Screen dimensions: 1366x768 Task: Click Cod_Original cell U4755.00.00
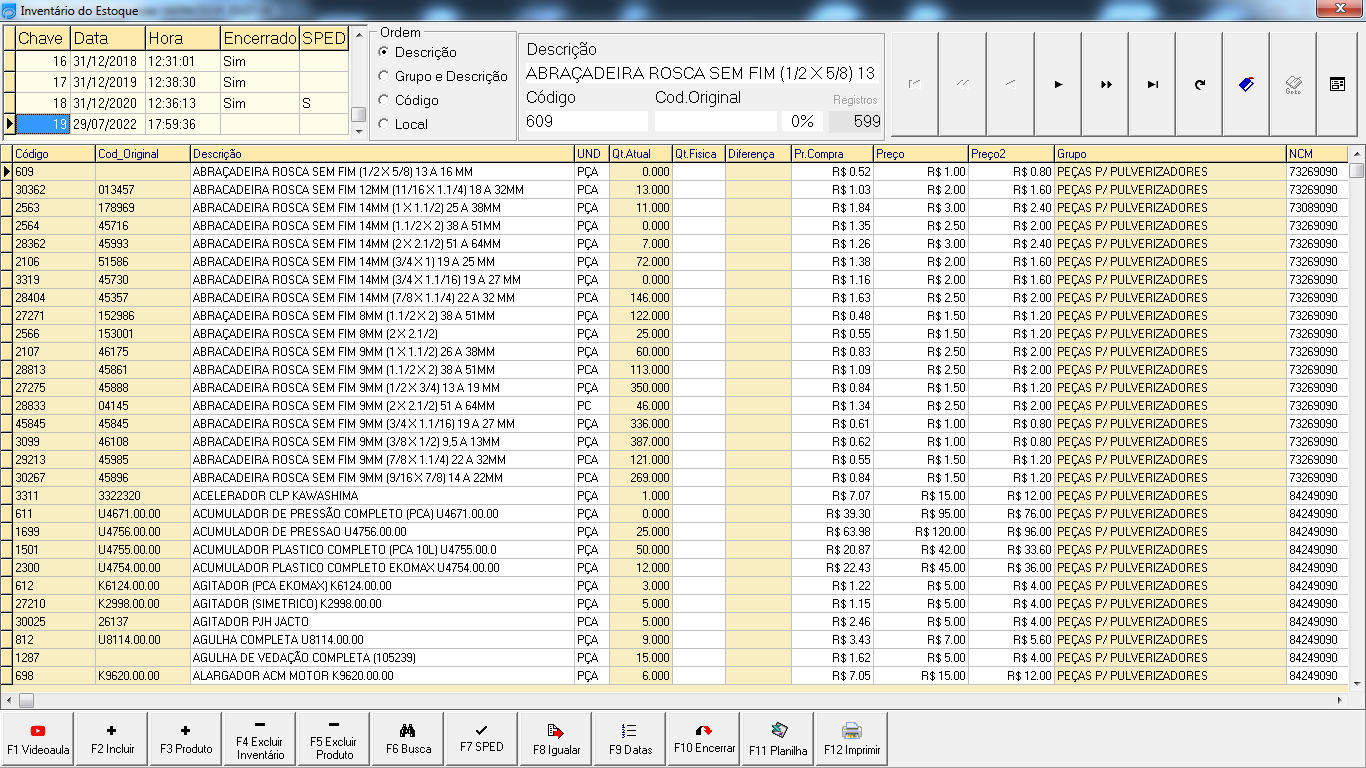pos(143,550)
